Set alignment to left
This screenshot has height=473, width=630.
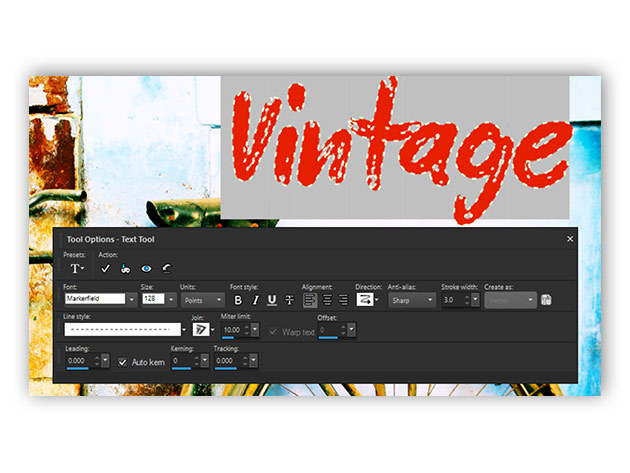pyautogui.click(x=310, y=300)
